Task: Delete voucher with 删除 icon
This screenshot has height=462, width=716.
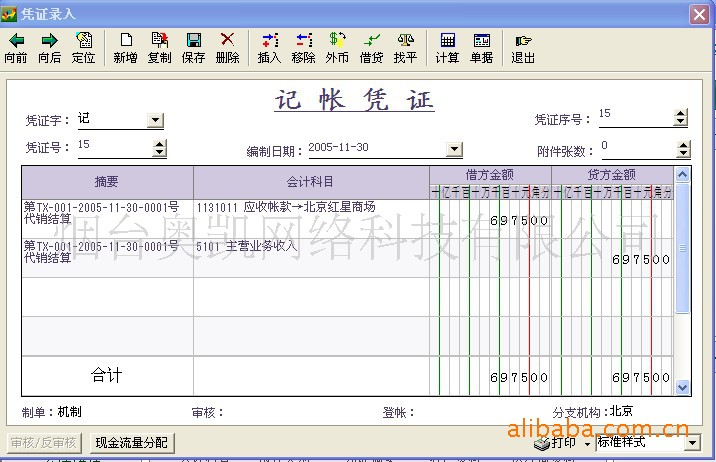Action: (x=227, y=48)
